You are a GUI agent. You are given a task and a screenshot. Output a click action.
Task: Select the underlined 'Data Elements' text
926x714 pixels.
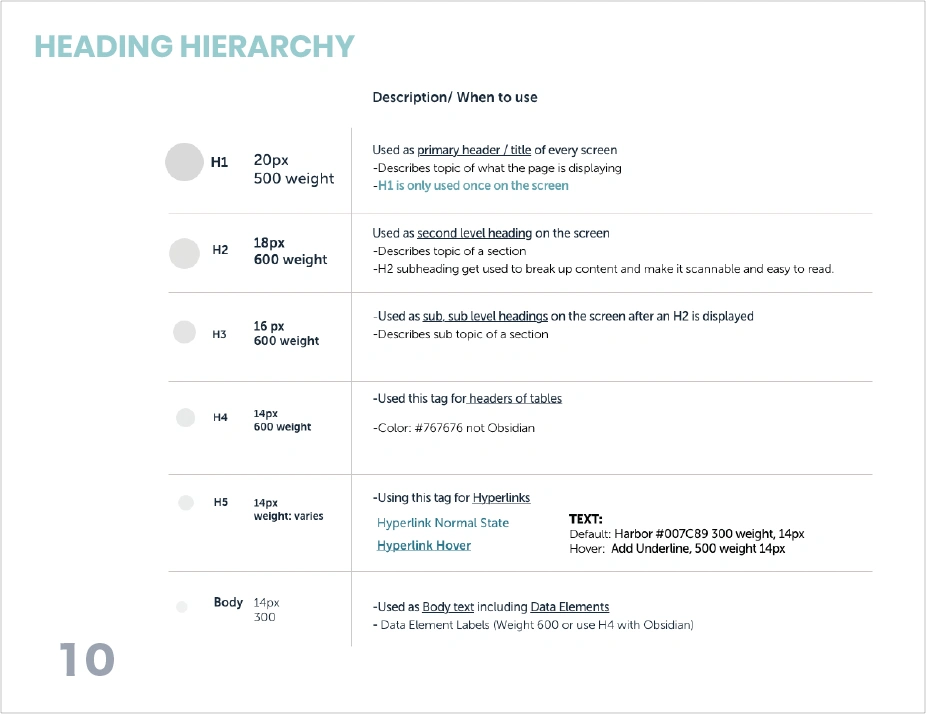[569, 607]
